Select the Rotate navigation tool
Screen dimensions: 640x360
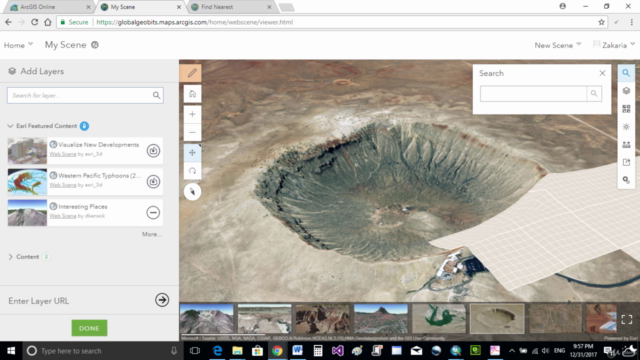click(x=192, y=171)
